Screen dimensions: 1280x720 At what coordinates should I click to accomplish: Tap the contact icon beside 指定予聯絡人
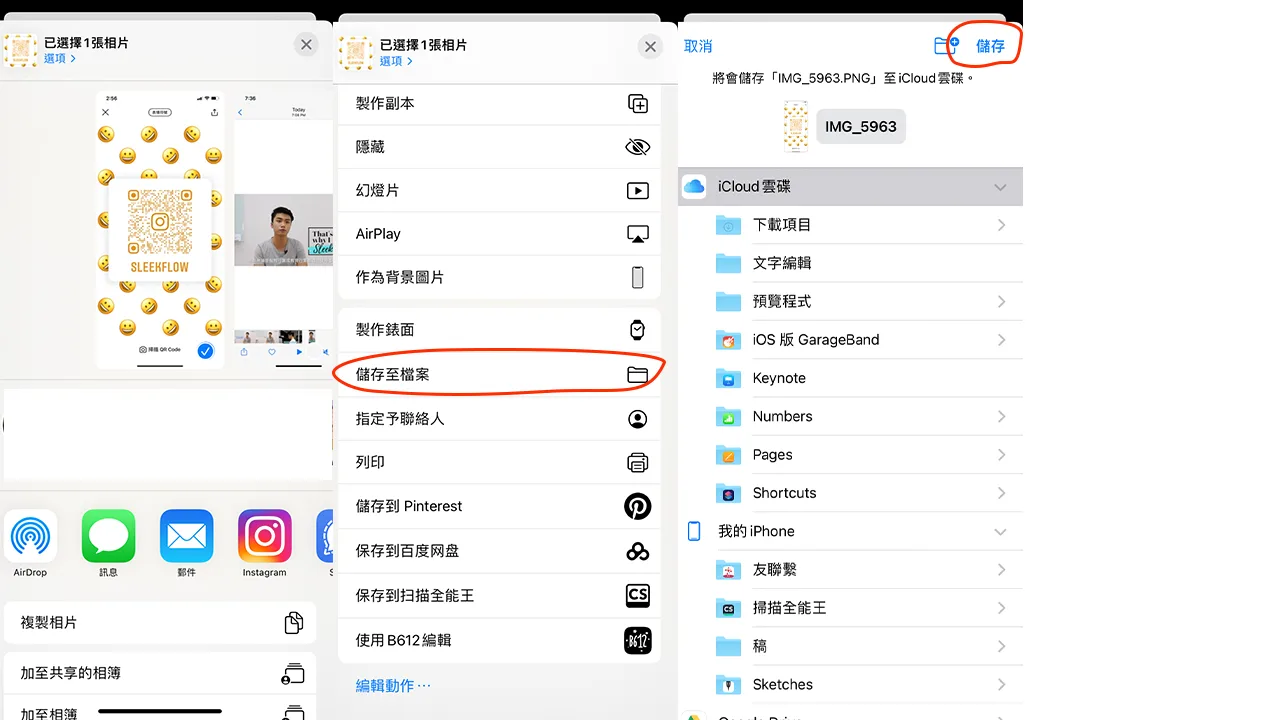(637, 419)
